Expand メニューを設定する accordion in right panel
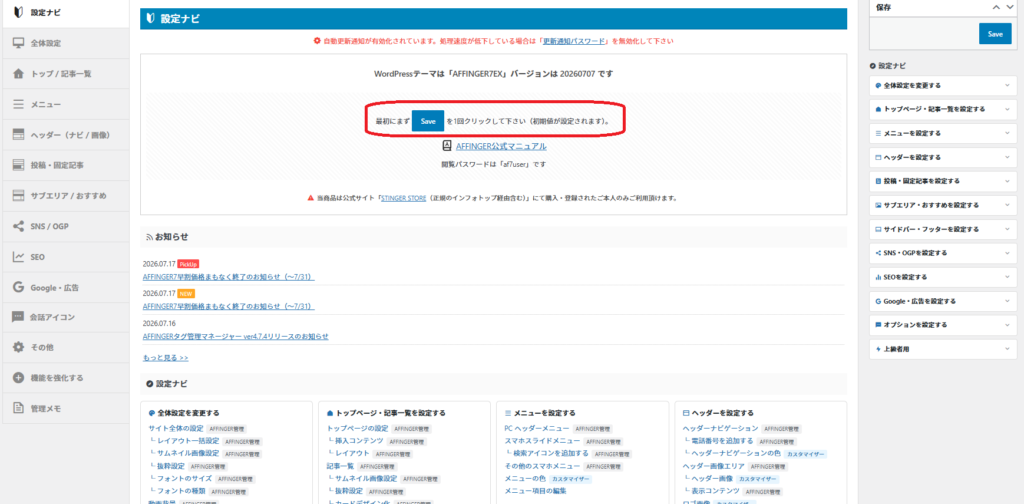 coord(943,133)
